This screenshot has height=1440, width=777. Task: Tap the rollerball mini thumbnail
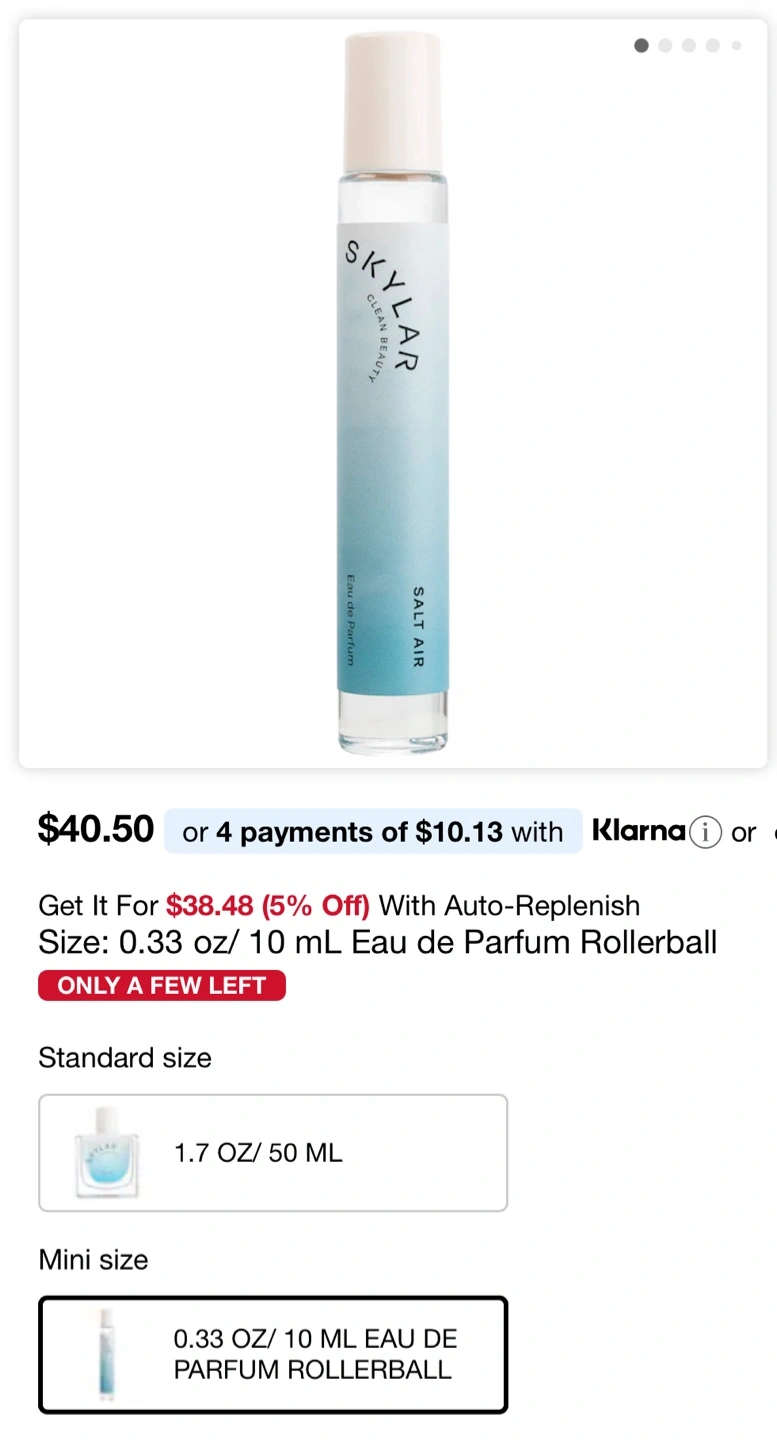(106, 1355)
